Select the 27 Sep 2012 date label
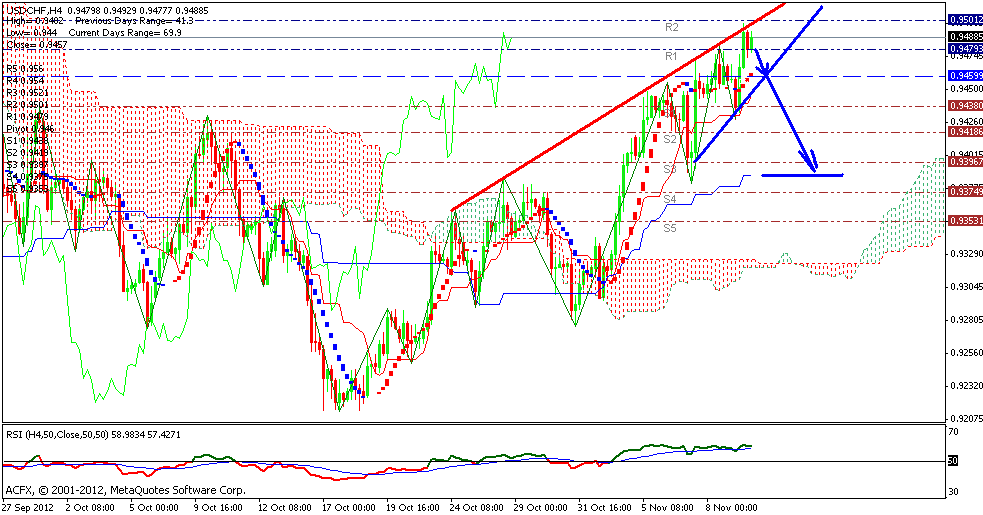Image resolution: width=983 pixels, height=515 pixels. pos(29,507)
